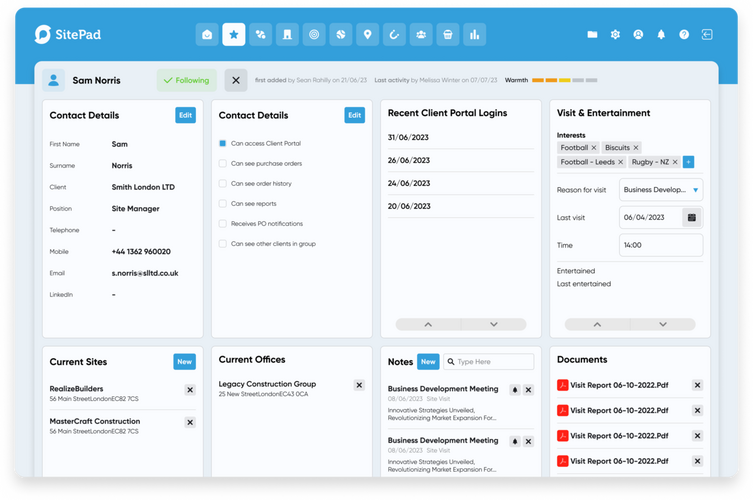Toggle the Following button for Sam Norris
The image size is (753, 500).
(186, 80)
